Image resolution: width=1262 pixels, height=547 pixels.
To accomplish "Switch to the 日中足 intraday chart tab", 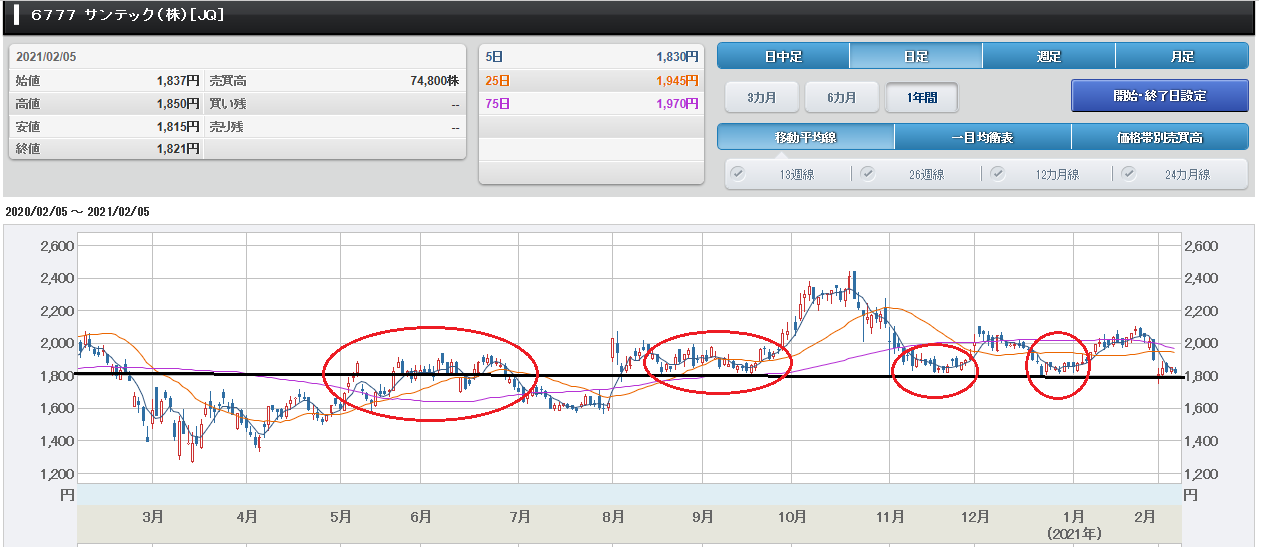I will (x=783, y=56).
